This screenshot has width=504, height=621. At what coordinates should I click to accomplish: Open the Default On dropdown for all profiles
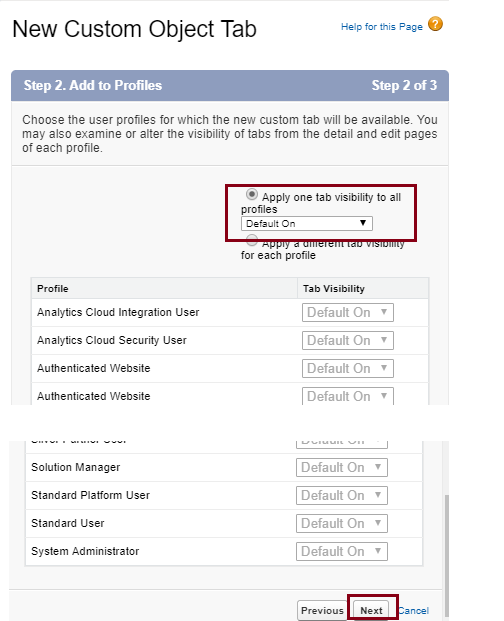click(x=306, y=223)
